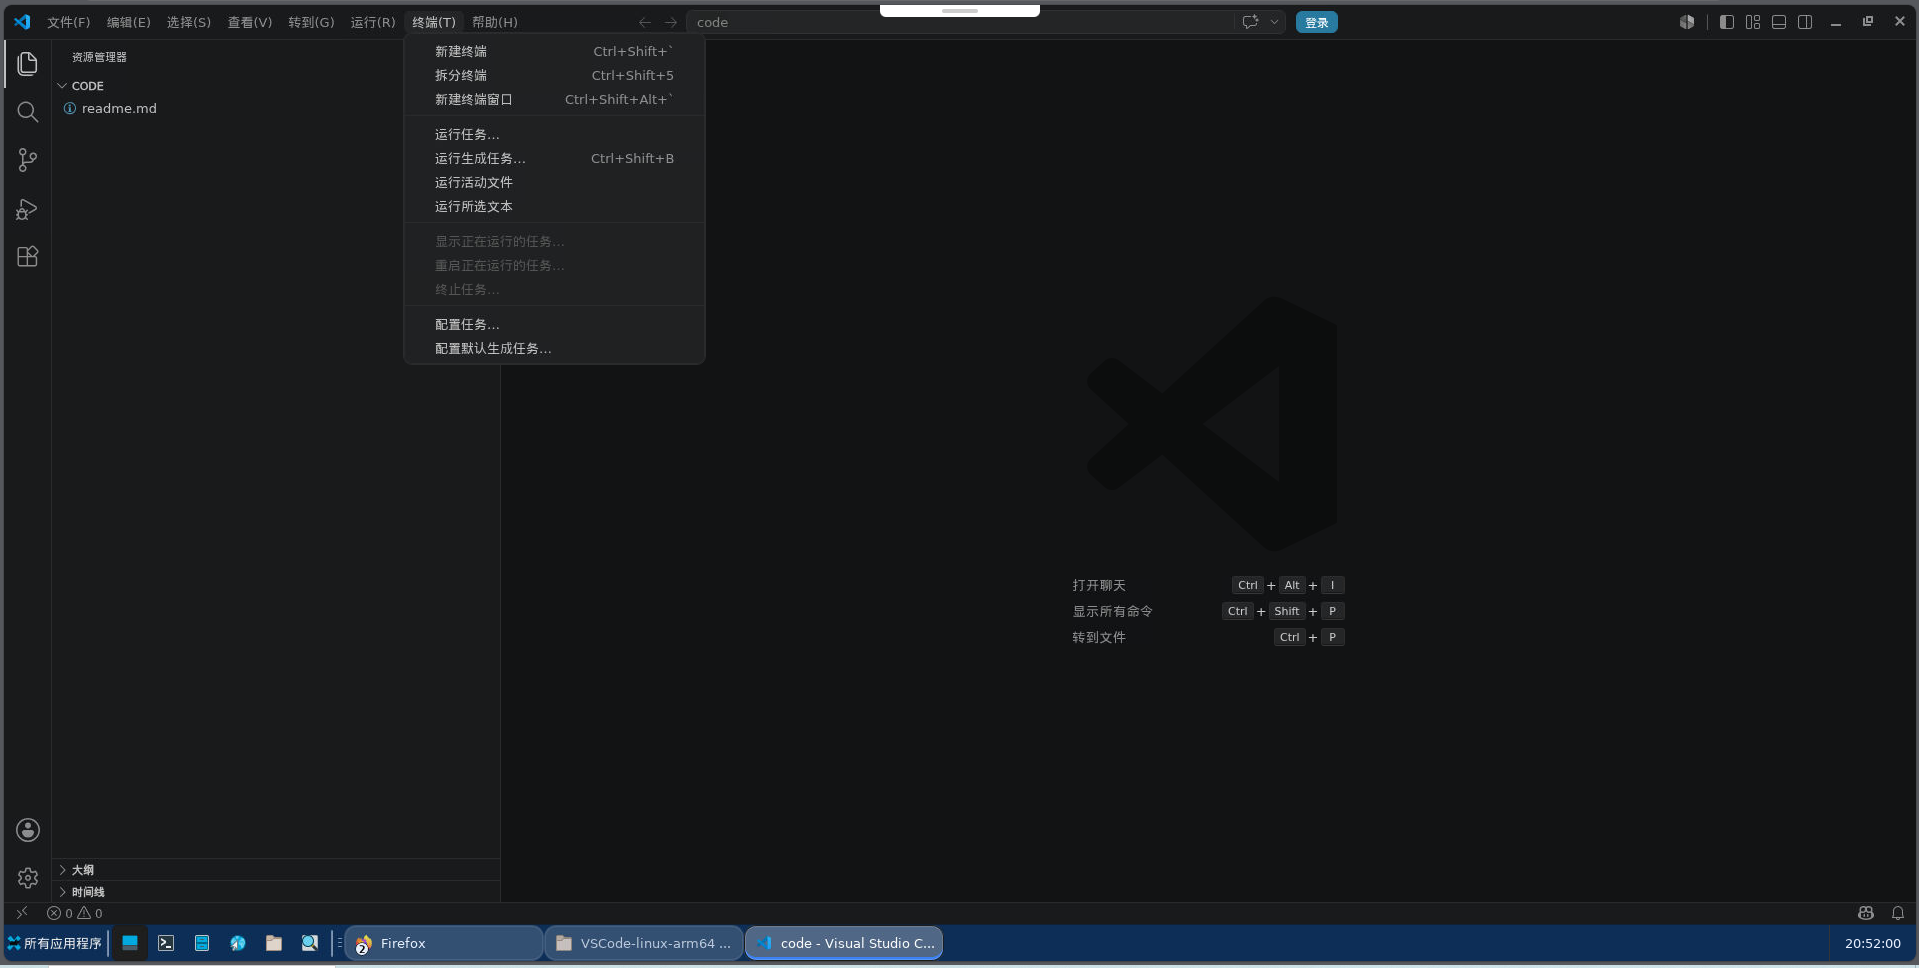Open the Source Control view
The width and height of the screenshot is (1919, 968).
pyautogui.click(x=28, y=160)
